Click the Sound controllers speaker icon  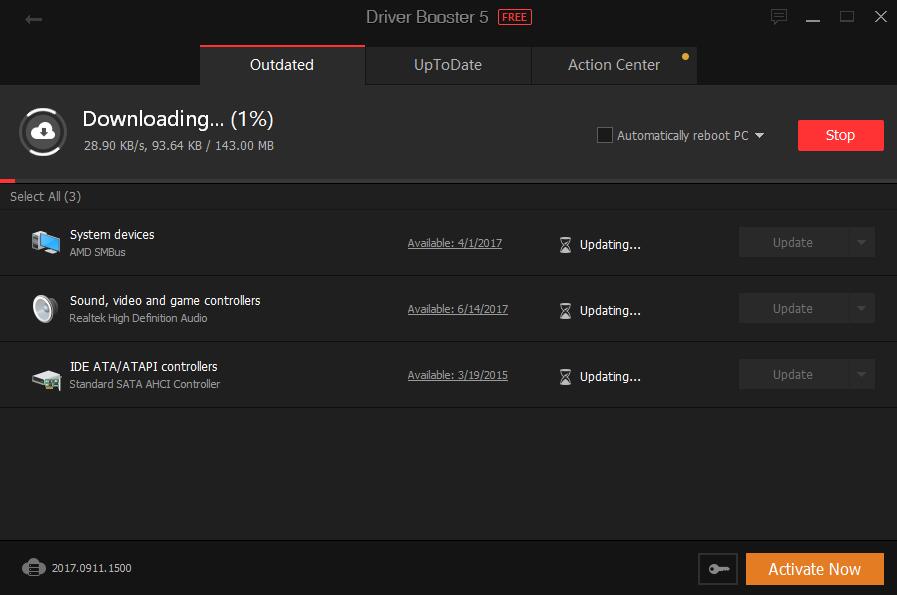coord(45,309)
